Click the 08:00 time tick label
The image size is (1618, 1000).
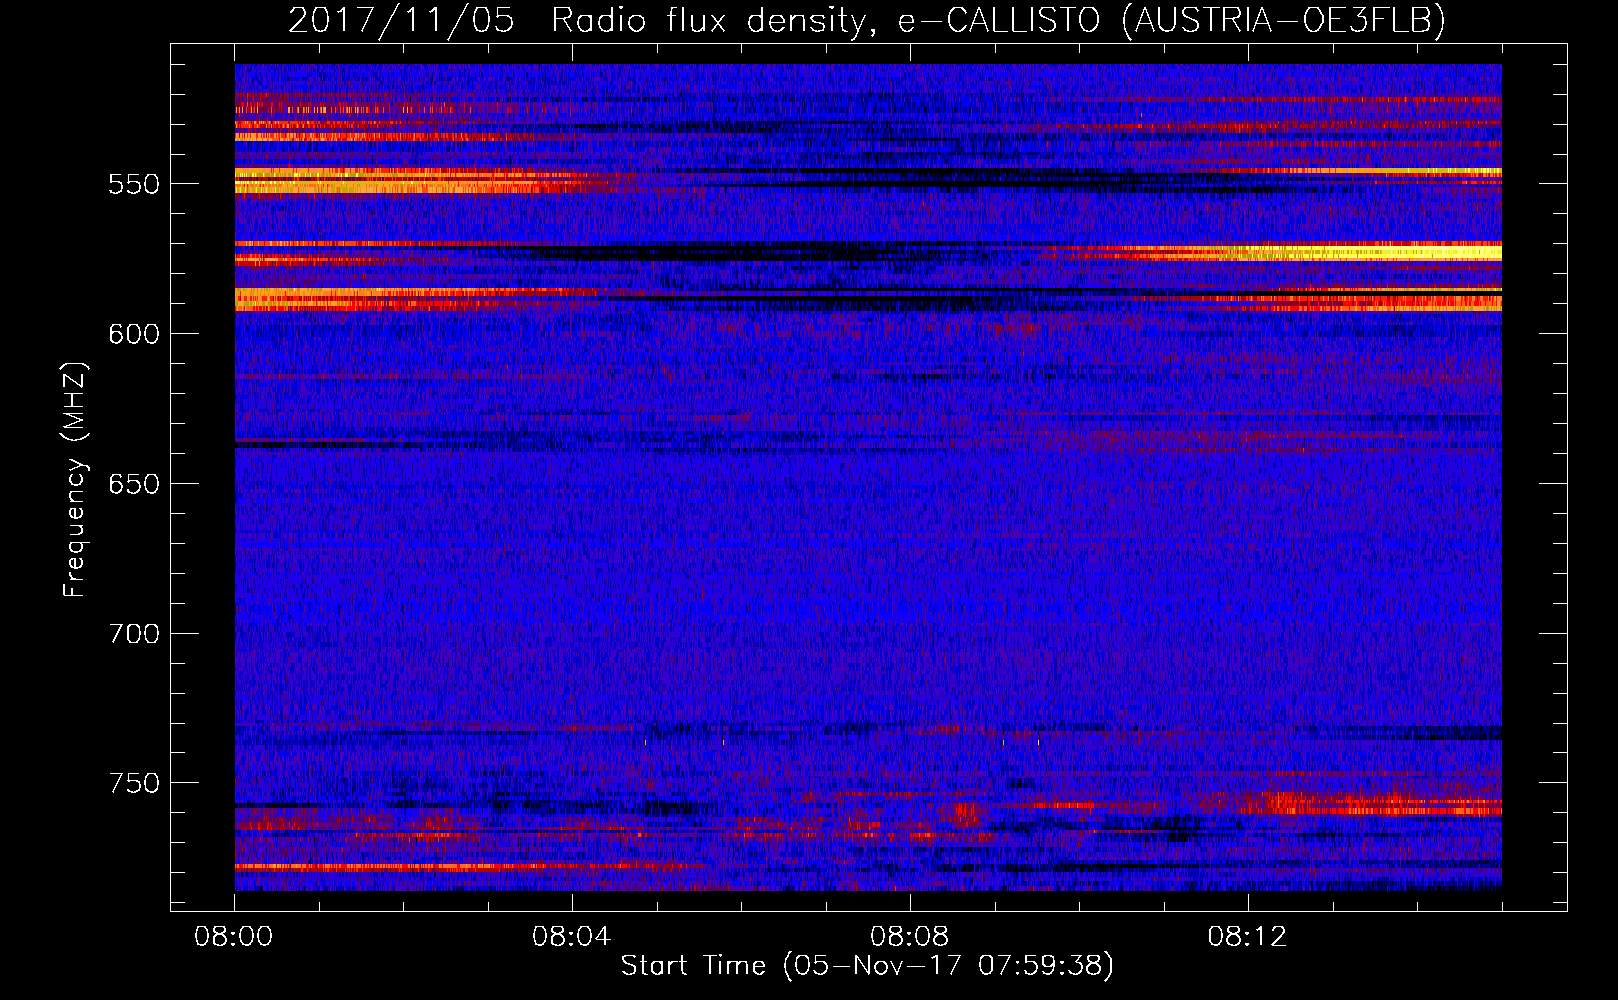(234, 937)
